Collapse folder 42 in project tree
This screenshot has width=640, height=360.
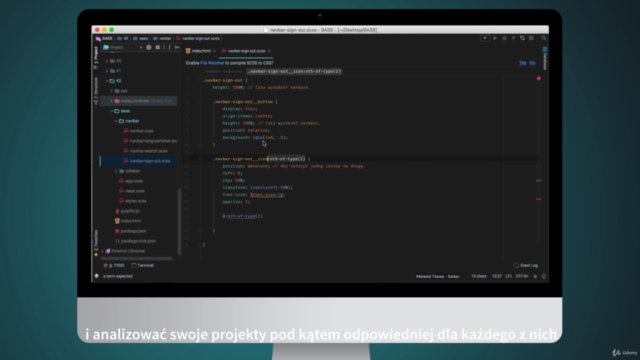coord(107,81)
